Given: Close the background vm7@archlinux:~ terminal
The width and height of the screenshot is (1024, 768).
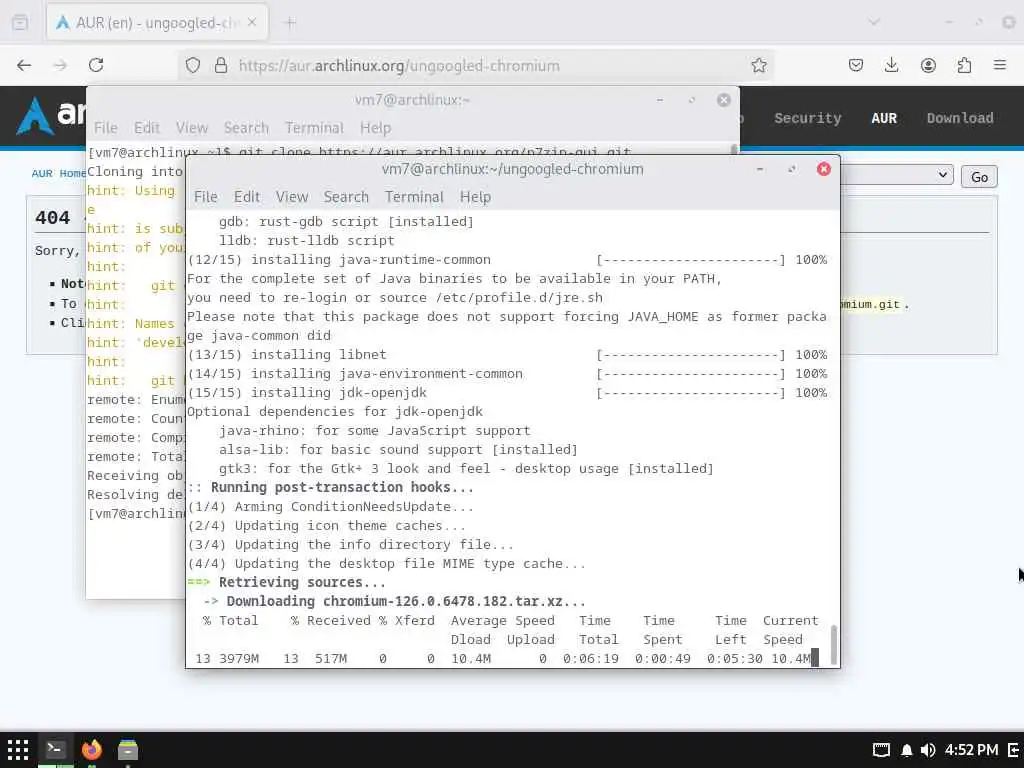Looking at the screenshot, I should click(724, 100).
